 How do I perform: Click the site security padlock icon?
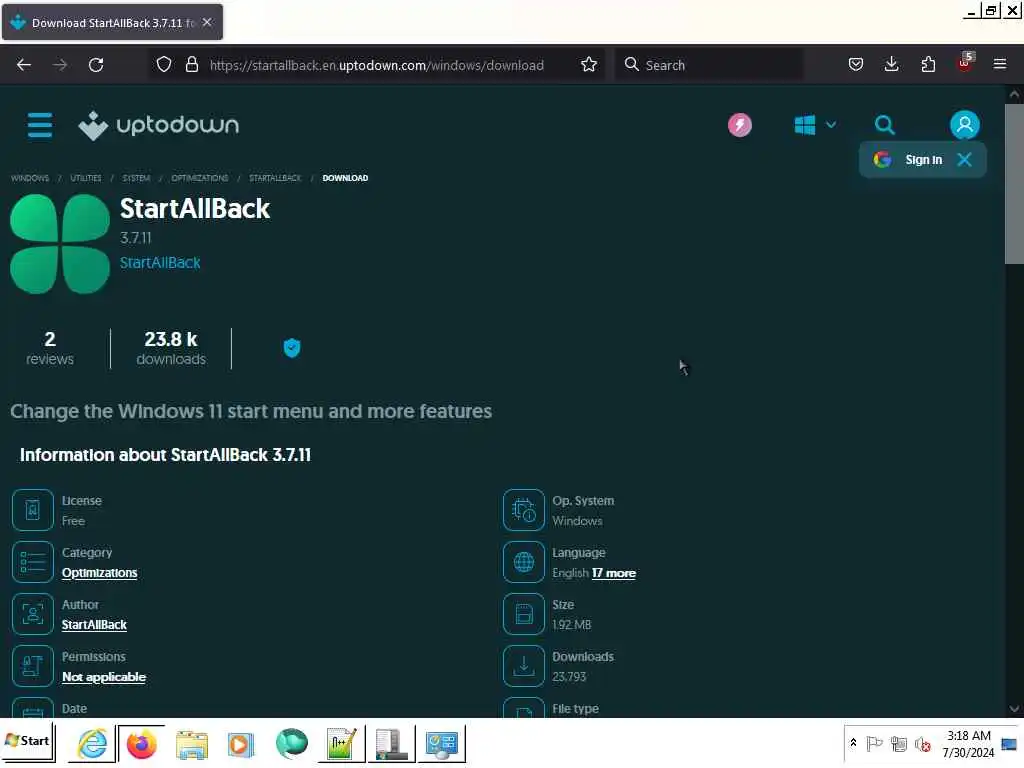[191, 65]
